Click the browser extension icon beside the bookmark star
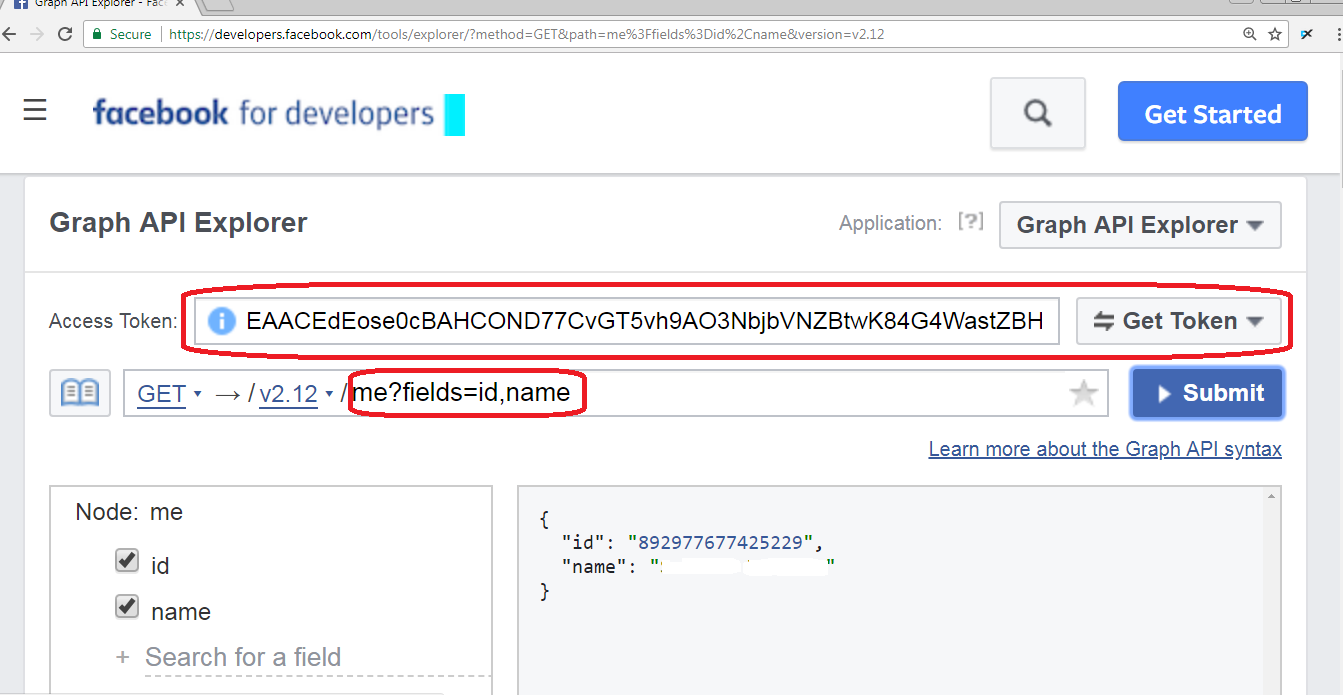 point(1307,34)
